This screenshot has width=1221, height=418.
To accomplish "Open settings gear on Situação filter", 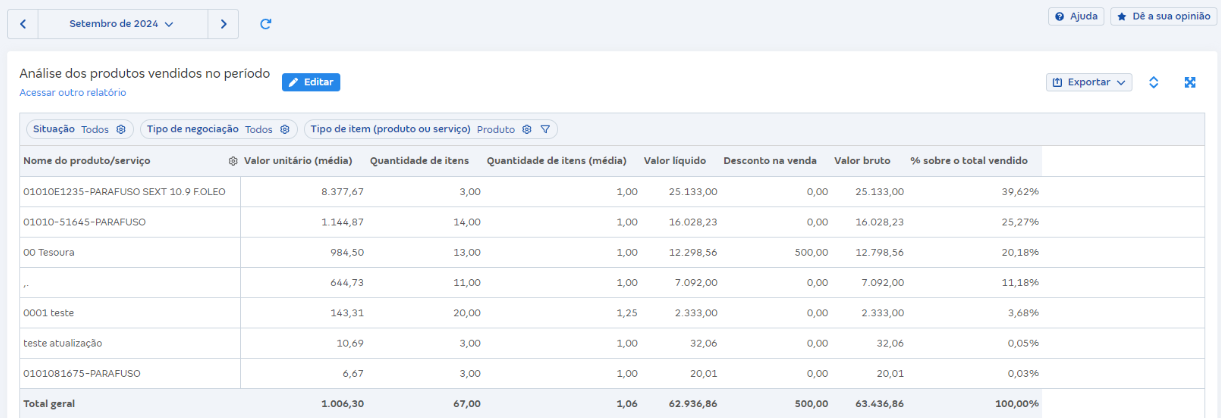I will tap(120, 129).
